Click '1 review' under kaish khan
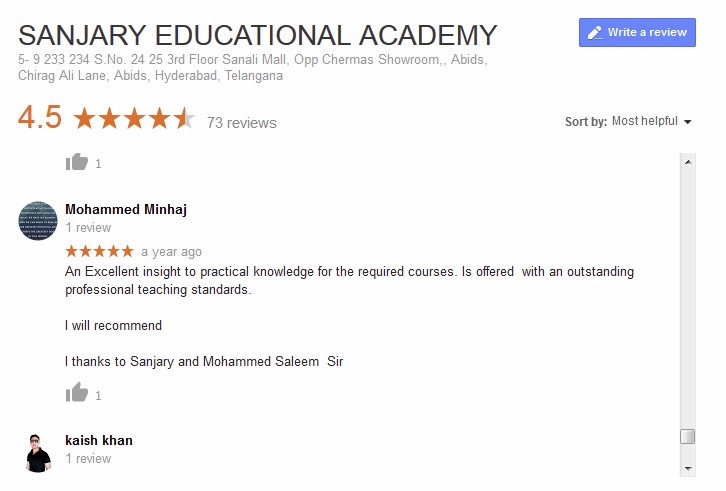Screen dimensions: 726x491 coord(88,459)
